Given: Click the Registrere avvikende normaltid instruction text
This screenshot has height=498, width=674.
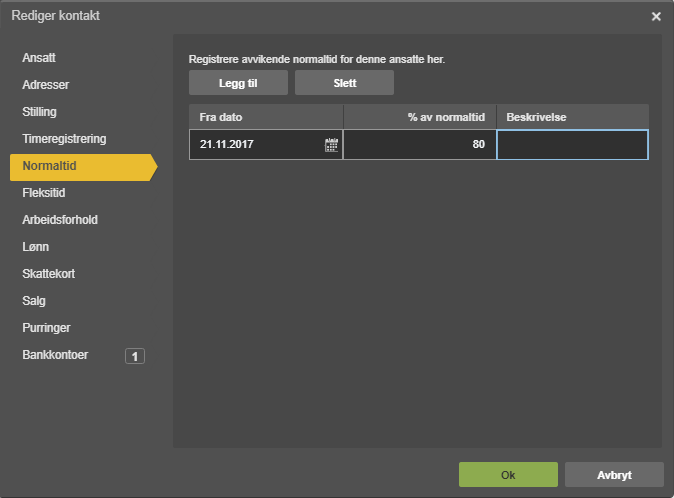Looking at the screenshot, I should coord(317,59).
